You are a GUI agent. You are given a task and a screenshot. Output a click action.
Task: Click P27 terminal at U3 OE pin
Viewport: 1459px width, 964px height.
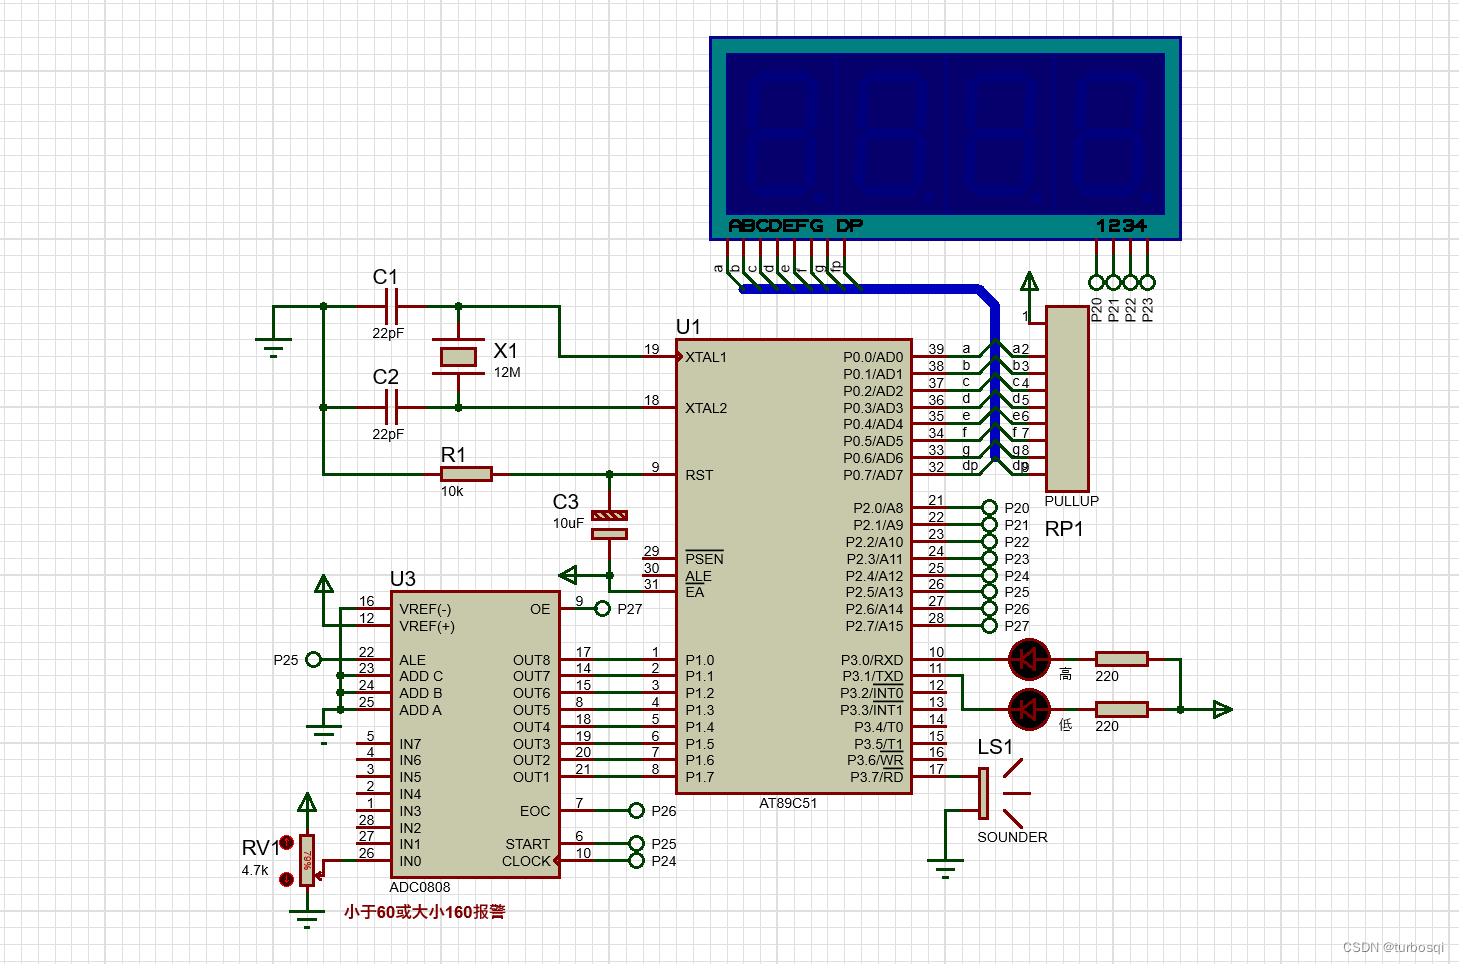(602, 608)
